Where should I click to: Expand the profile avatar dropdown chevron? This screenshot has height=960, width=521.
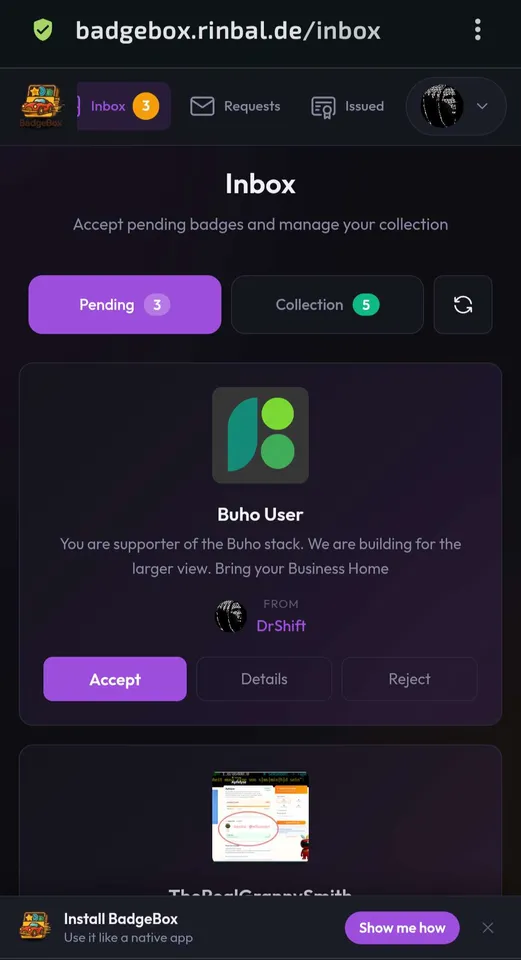482,106
